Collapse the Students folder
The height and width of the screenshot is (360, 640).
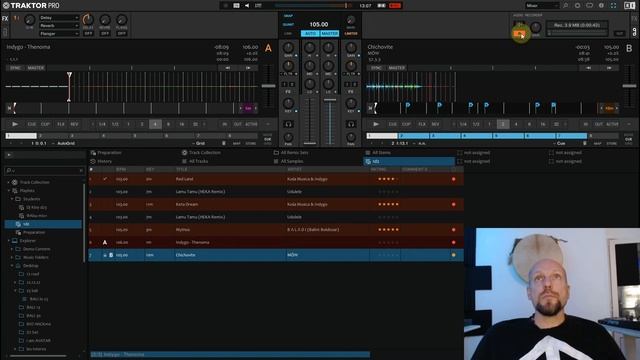(12, 199)
